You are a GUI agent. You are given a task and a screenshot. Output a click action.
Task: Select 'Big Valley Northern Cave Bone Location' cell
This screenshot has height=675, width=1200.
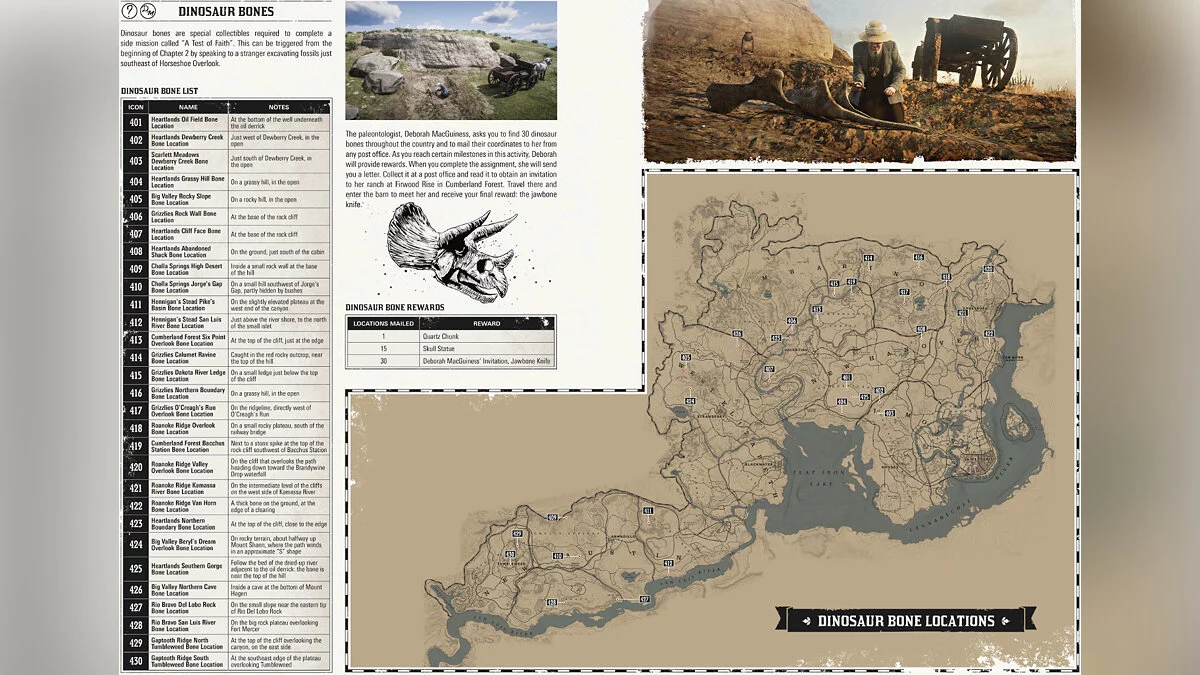[188, 590]
